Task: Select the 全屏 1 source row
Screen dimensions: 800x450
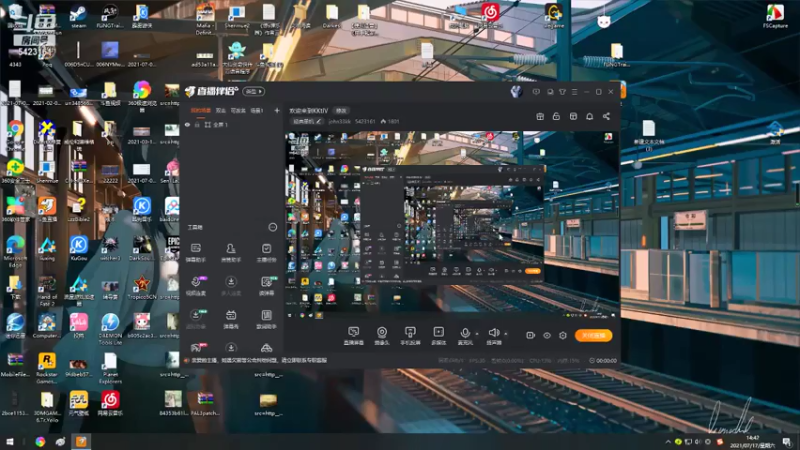Action: (232, 124)
